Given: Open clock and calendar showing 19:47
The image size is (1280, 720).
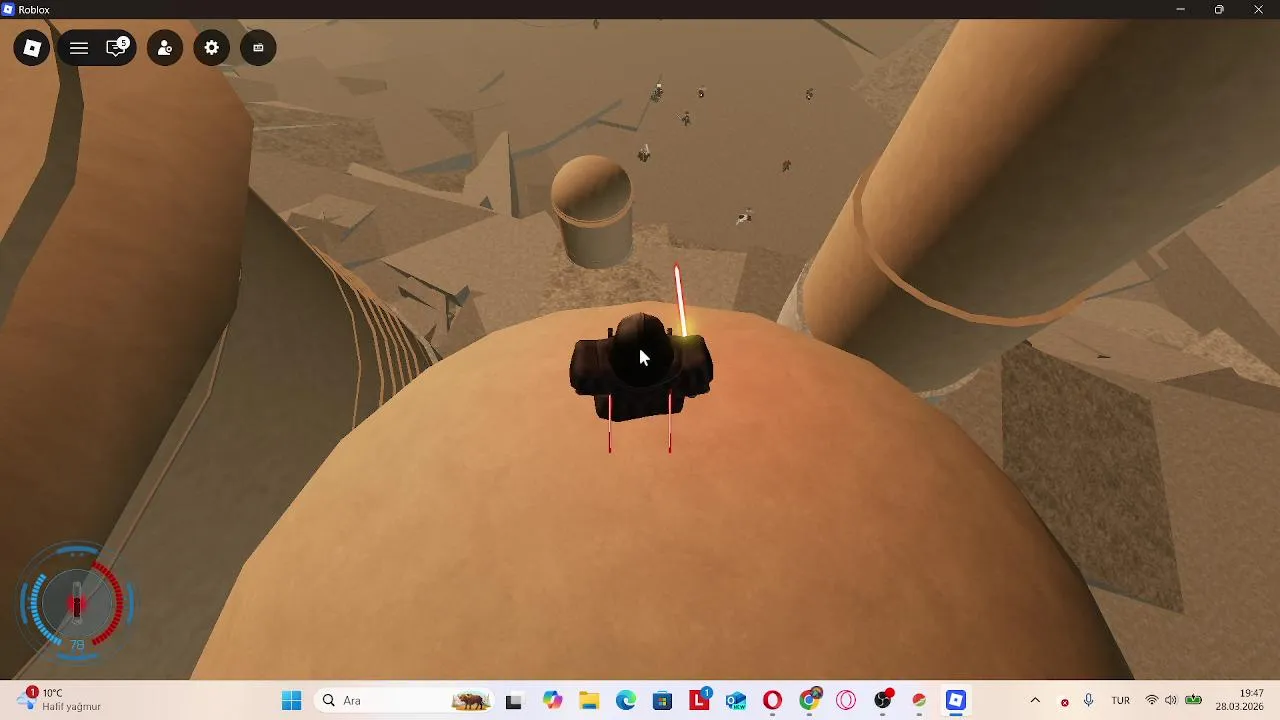Looking at the screenshot, I should (1239, 700).
